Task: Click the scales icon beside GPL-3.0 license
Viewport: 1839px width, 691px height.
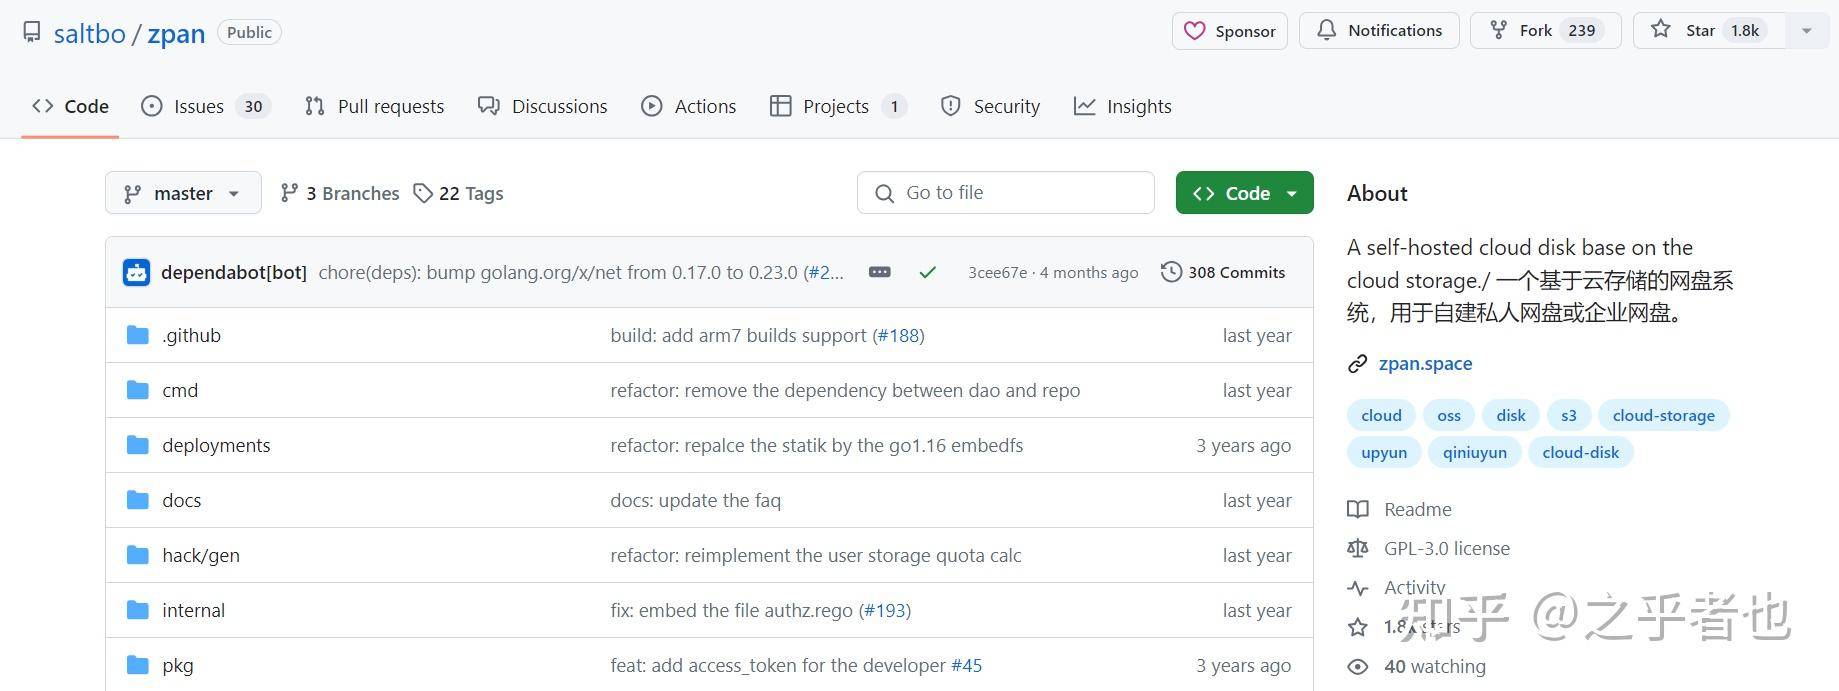Action: click(1357, 548)
